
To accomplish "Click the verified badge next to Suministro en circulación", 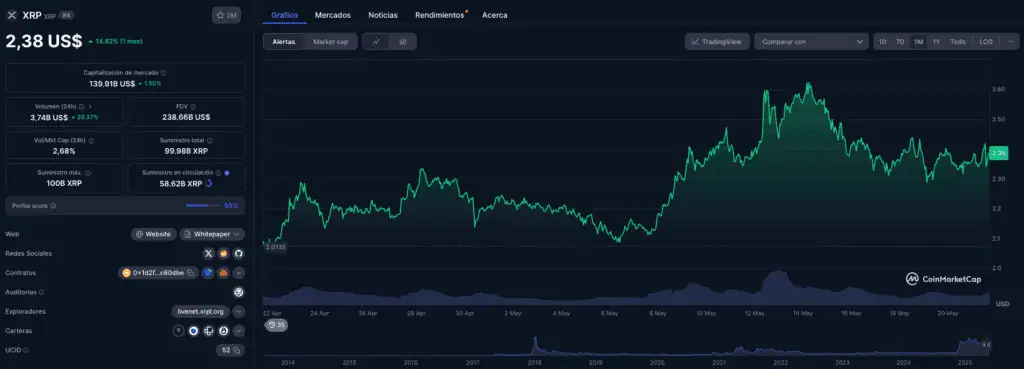I will click(x=227, y=172).
